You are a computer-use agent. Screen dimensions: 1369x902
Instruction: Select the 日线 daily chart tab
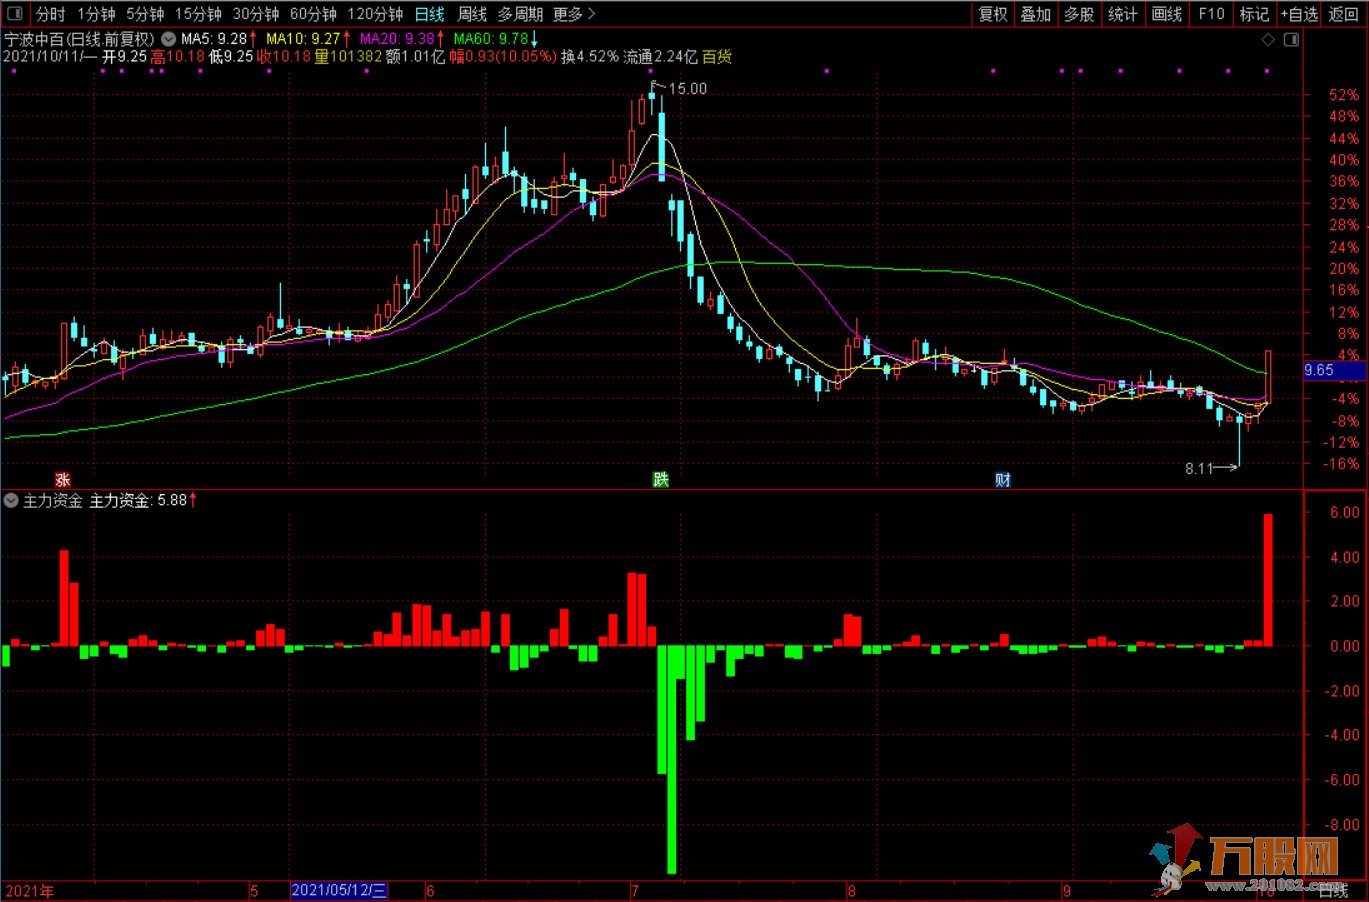pos(429,14)
